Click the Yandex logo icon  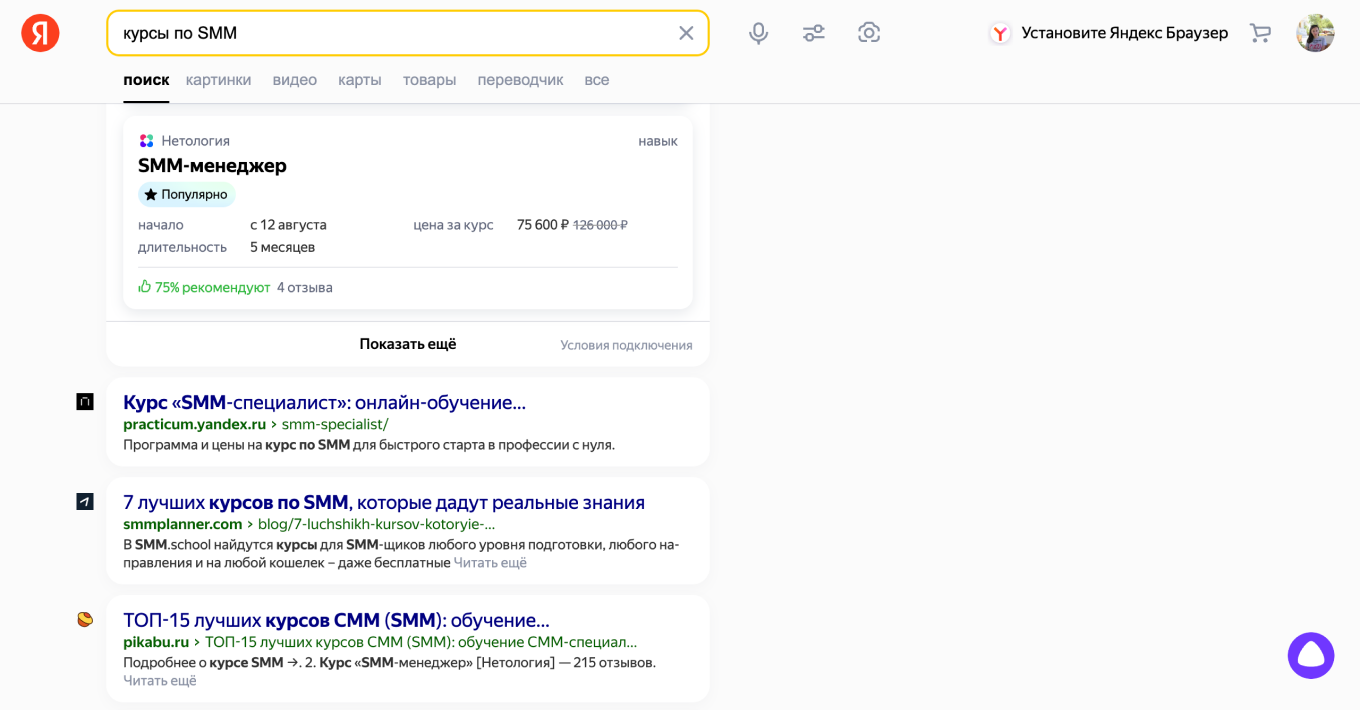40,33
